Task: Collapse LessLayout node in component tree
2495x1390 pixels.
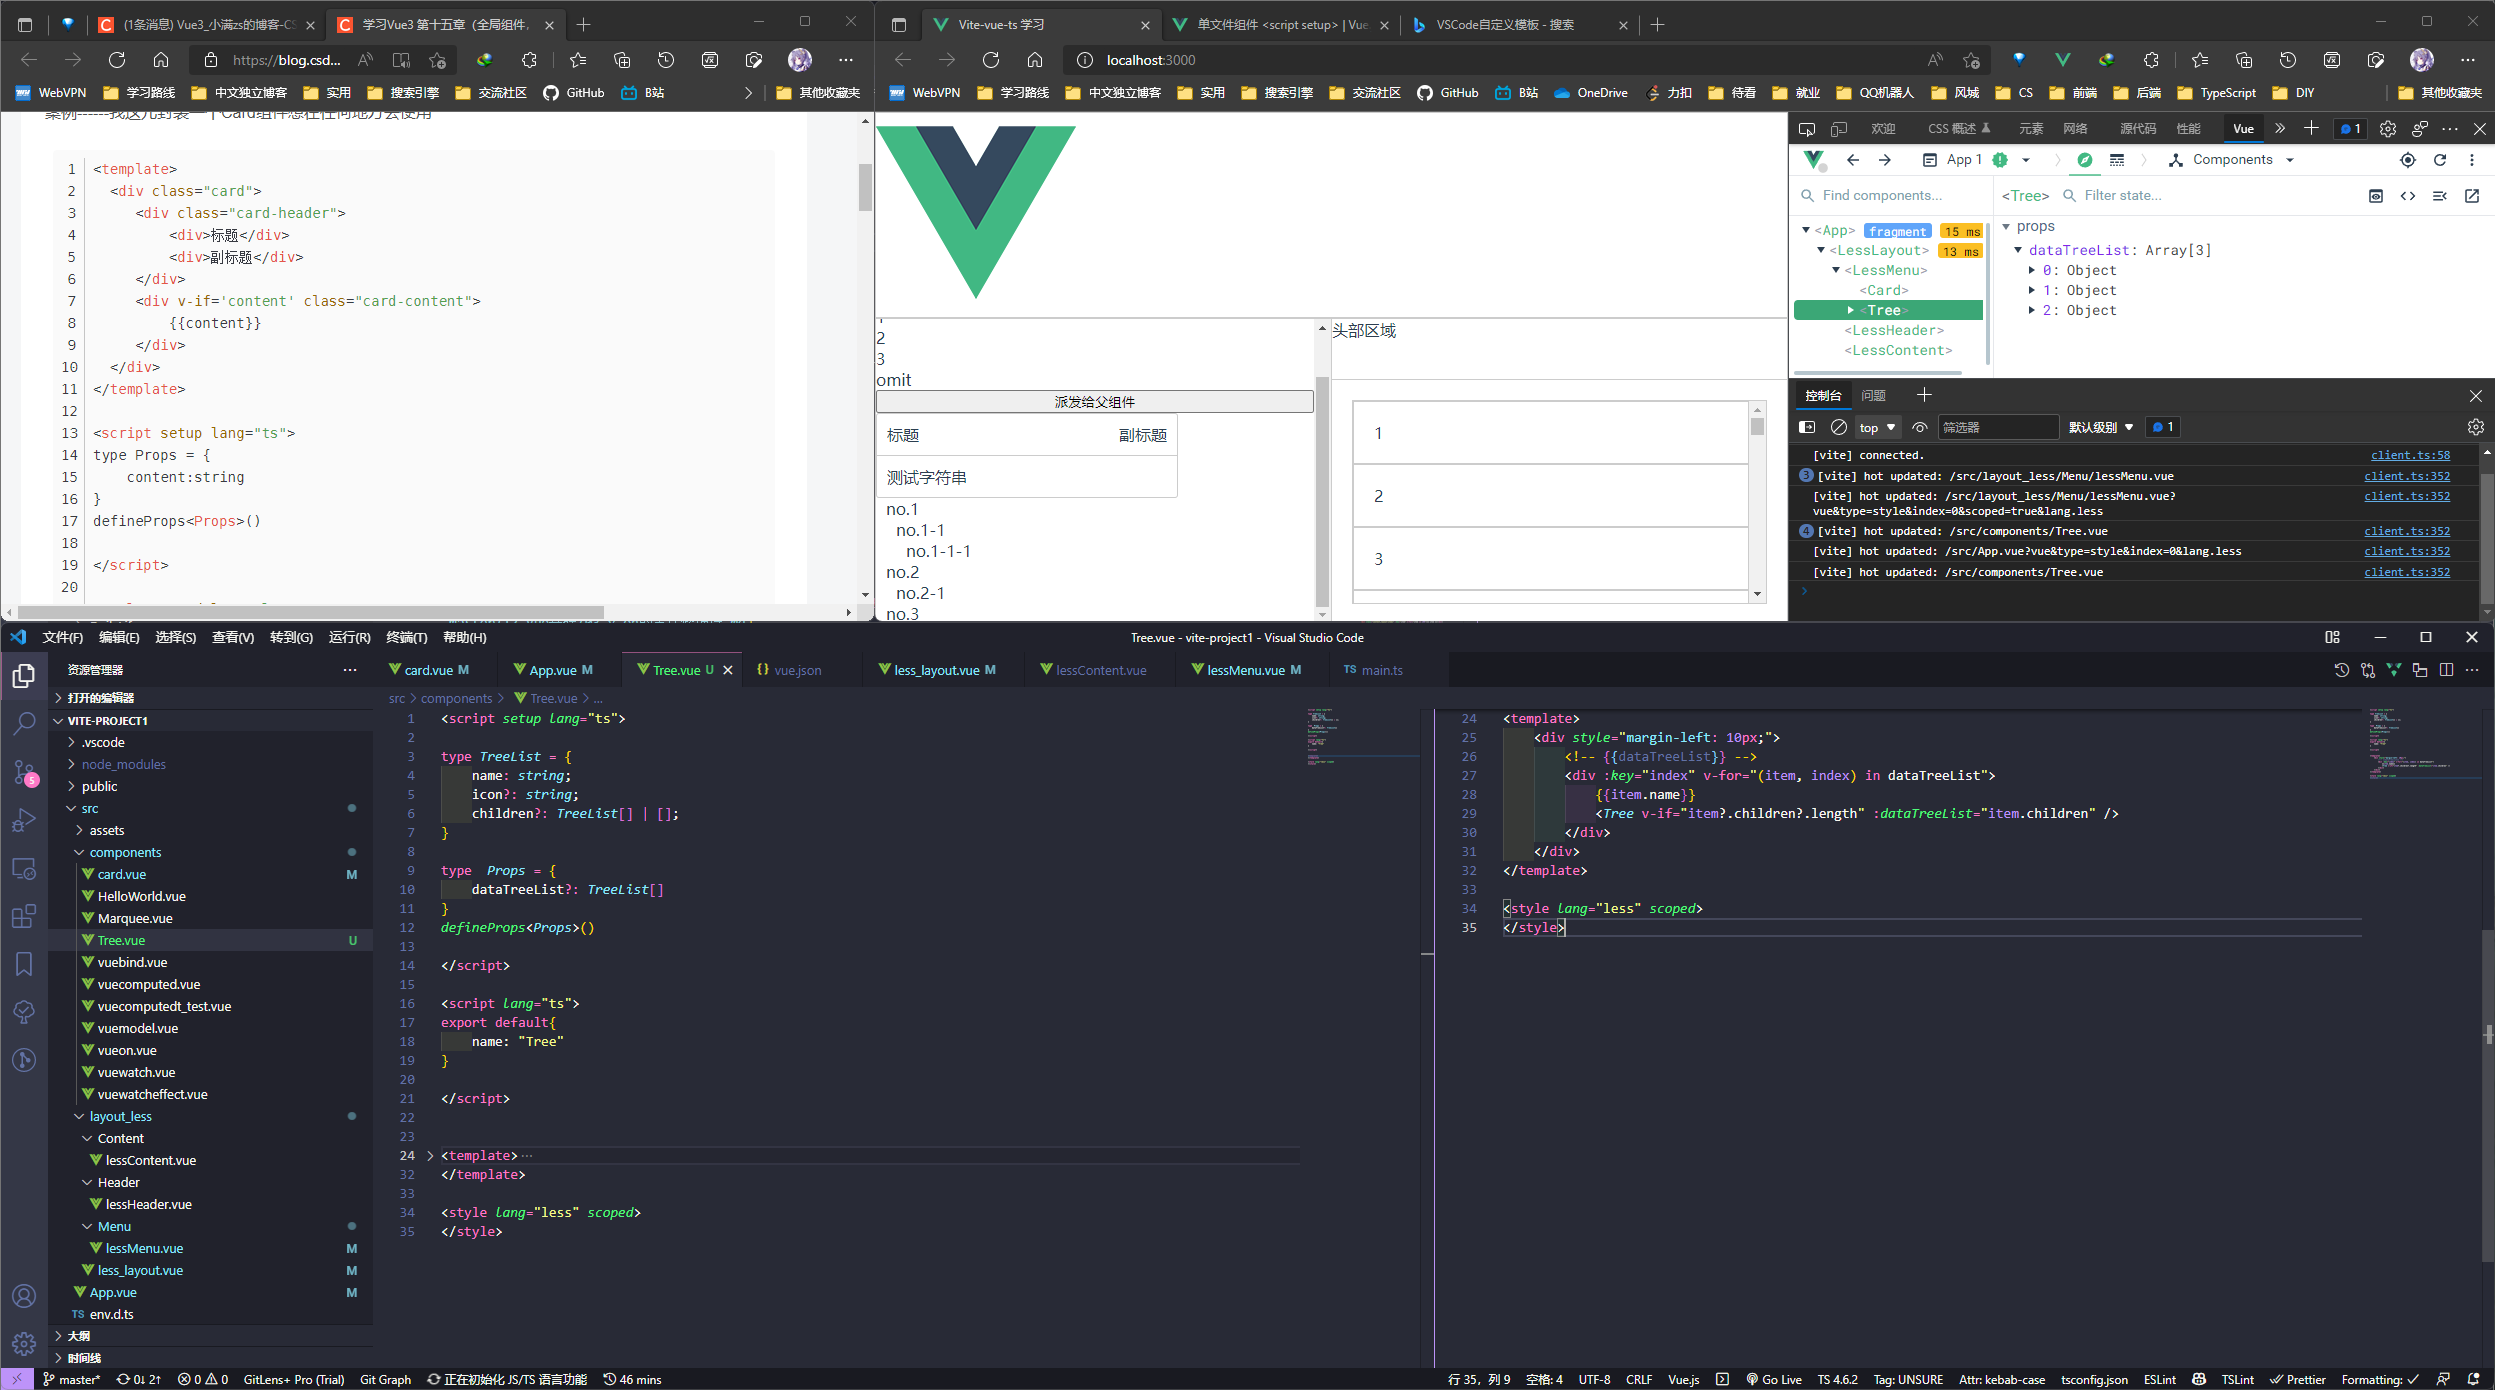Action: 1821,251
